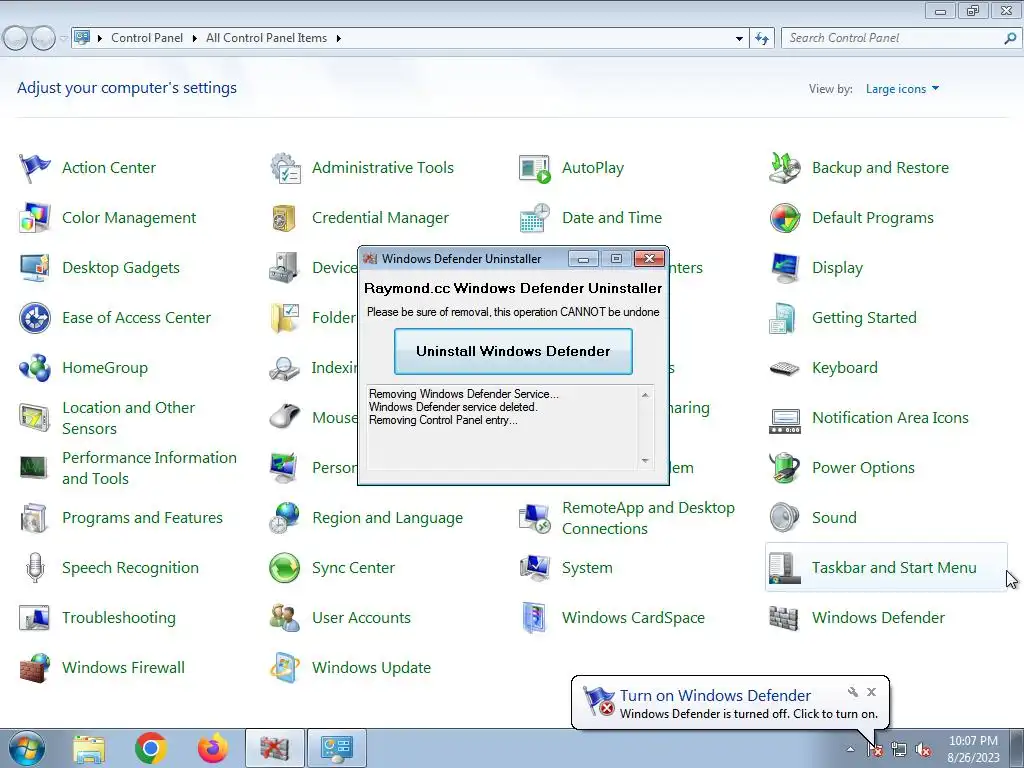
Task: Expand the arrow after Control Panel breadcrumb
Action: pos(195,39)
